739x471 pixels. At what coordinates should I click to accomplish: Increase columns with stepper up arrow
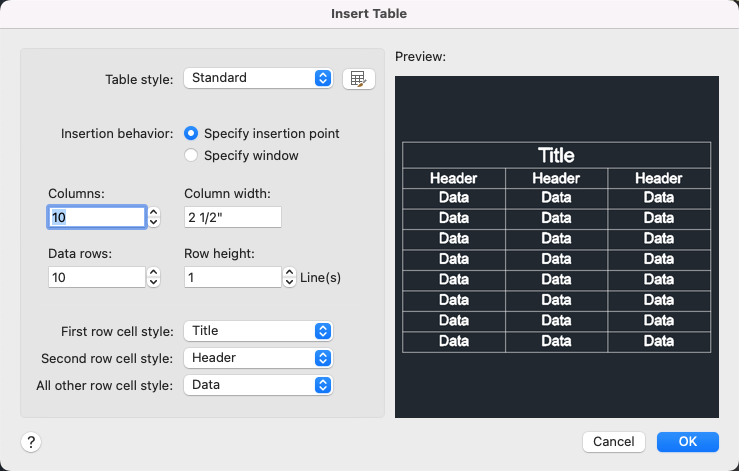[x=154, y=212]
